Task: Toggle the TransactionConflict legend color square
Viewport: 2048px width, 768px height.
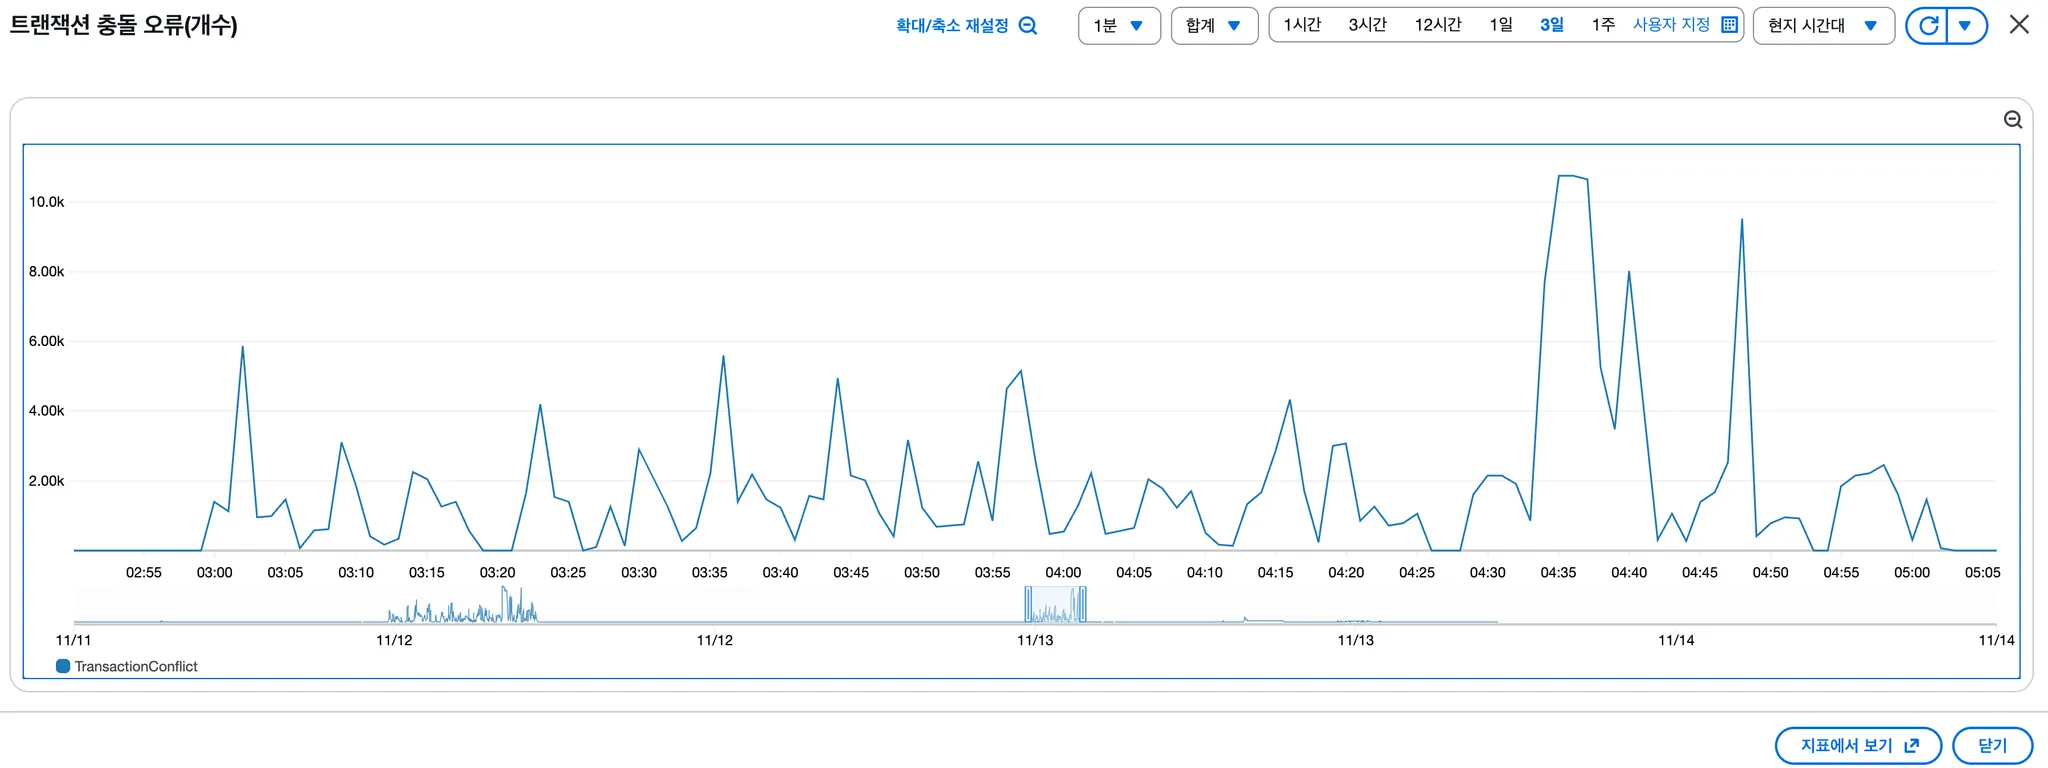Action: (63, 666)
